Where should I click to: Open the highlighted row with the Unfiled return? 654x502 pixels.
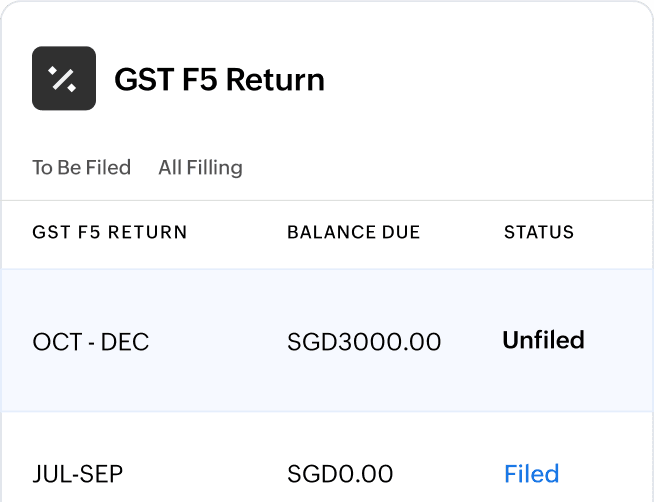pos(327,340)
